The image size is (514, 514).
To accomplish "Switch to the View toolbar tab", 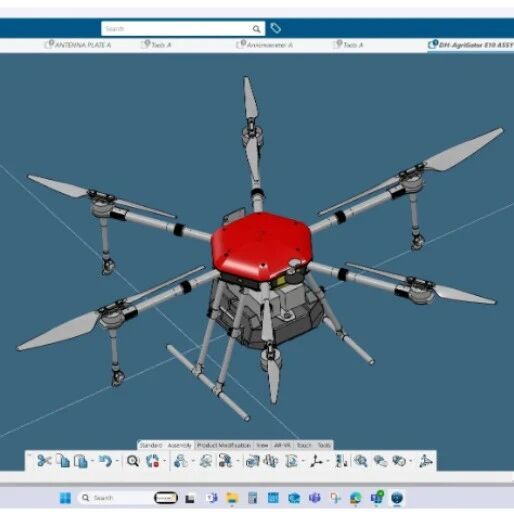I will click(262, 445).
